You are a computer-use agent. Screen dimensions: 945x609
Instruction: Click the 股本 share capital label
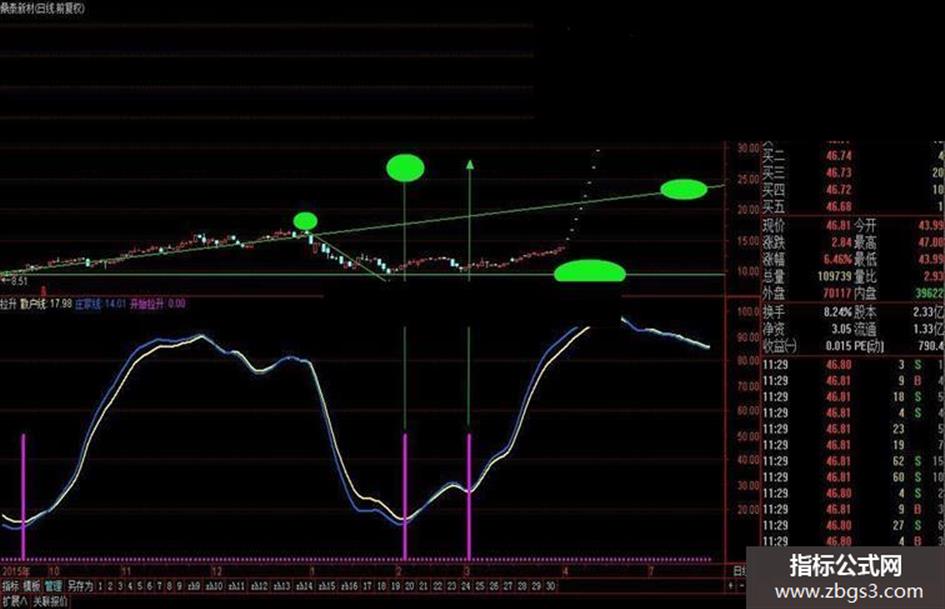tap(865, 312)
